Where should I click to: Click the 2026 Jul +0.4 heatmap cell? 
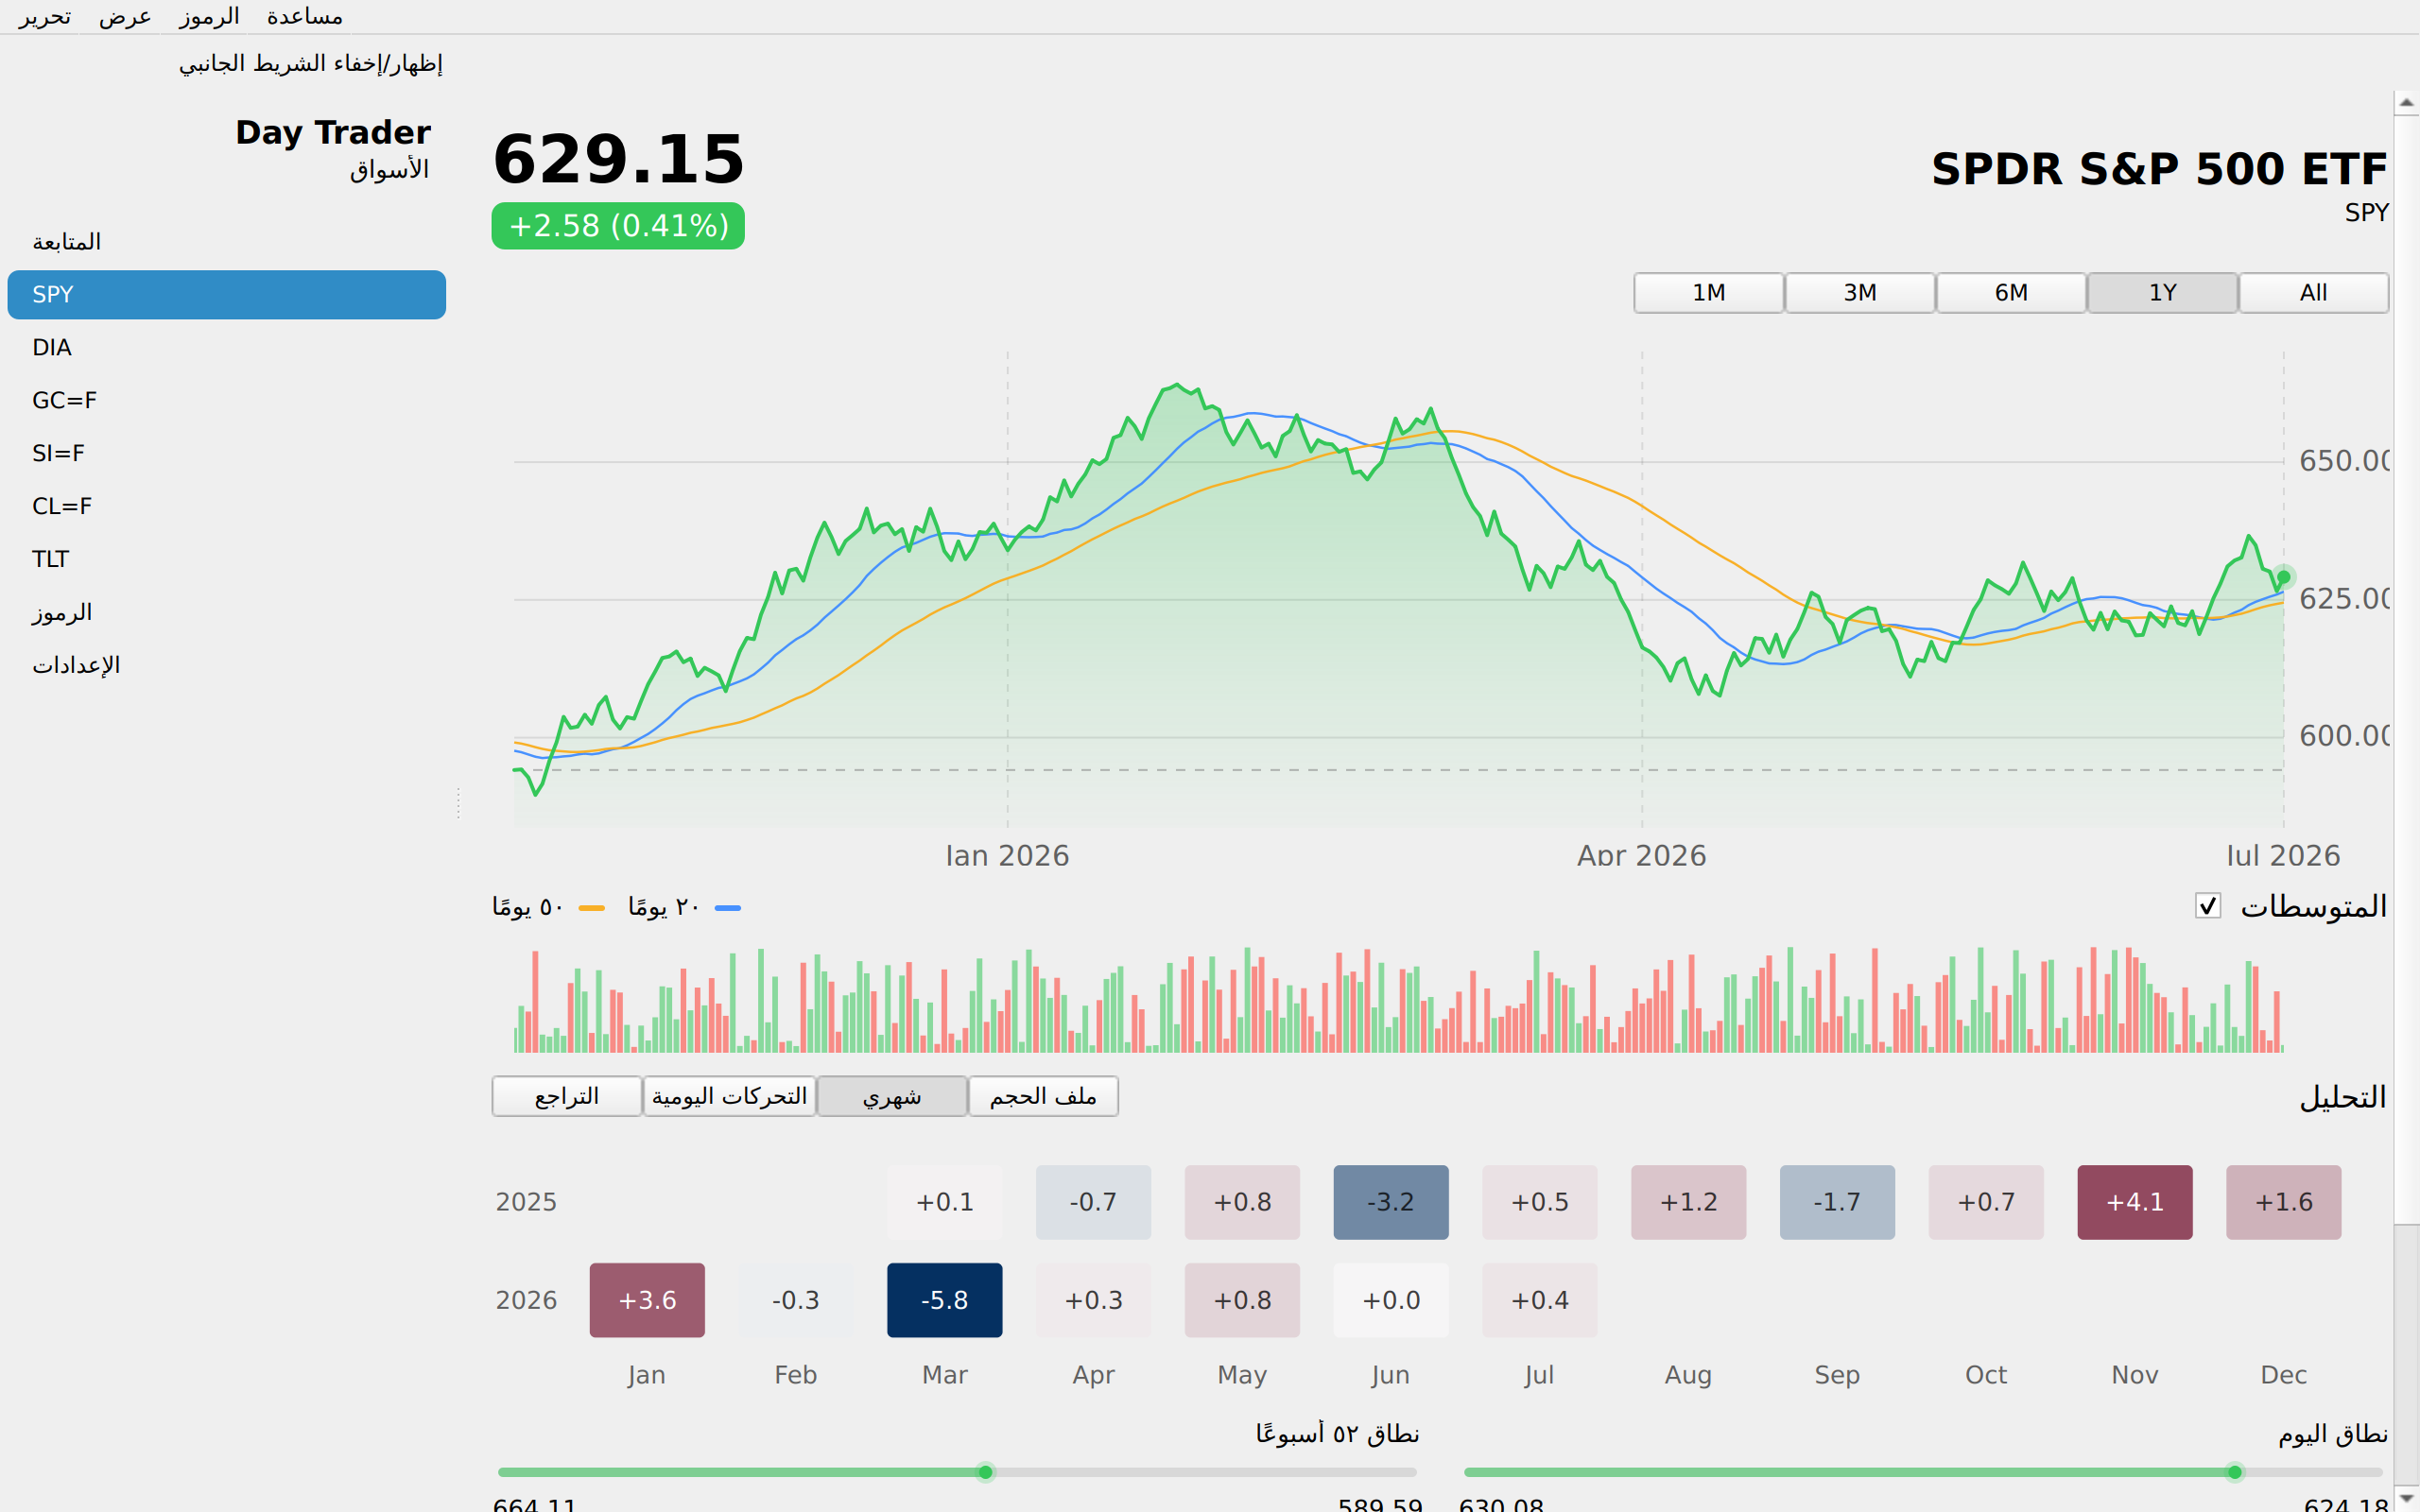point(1540,1300)
